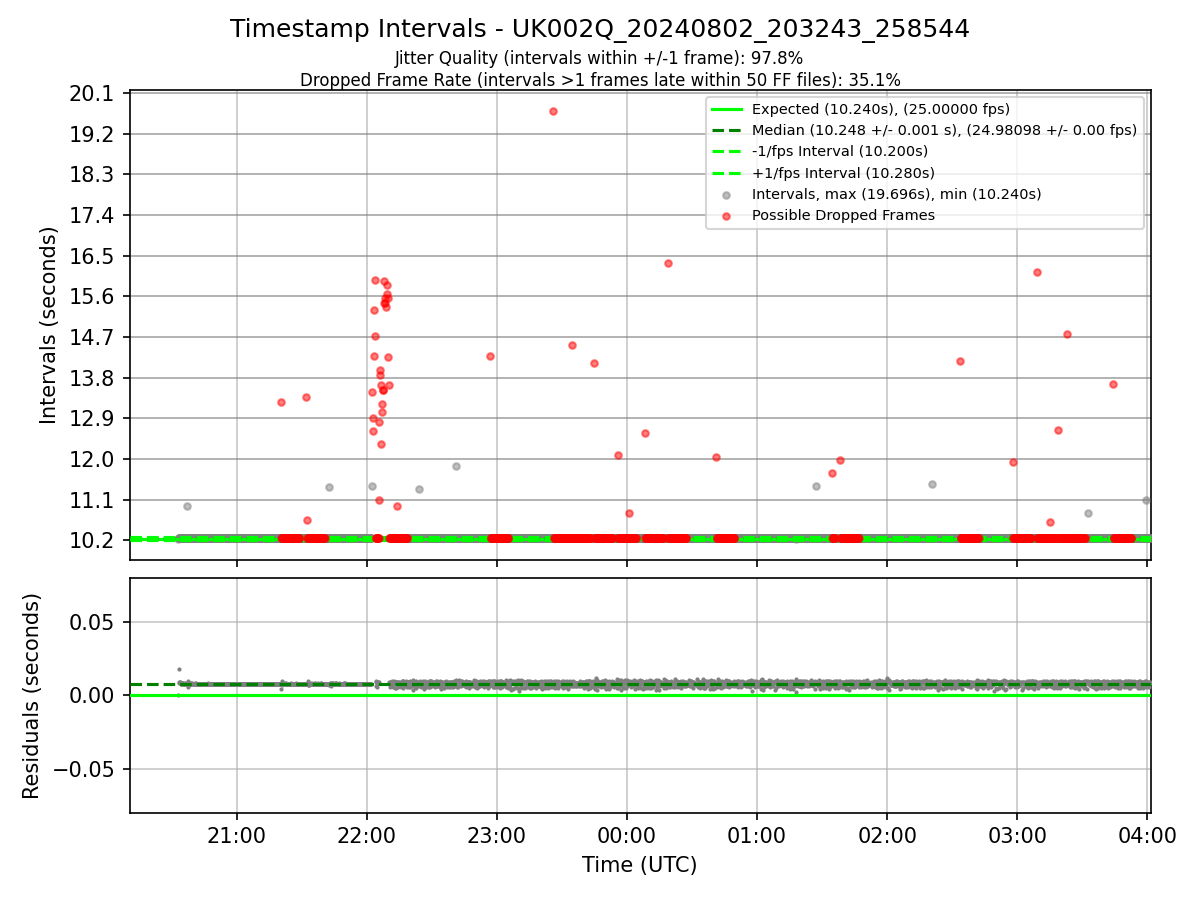Image resolution: width=1200 pixels, height=900 pixels.
Task: Click the 03:00 time tick label
Action: pyautogui.click(x=1017, y=834)
